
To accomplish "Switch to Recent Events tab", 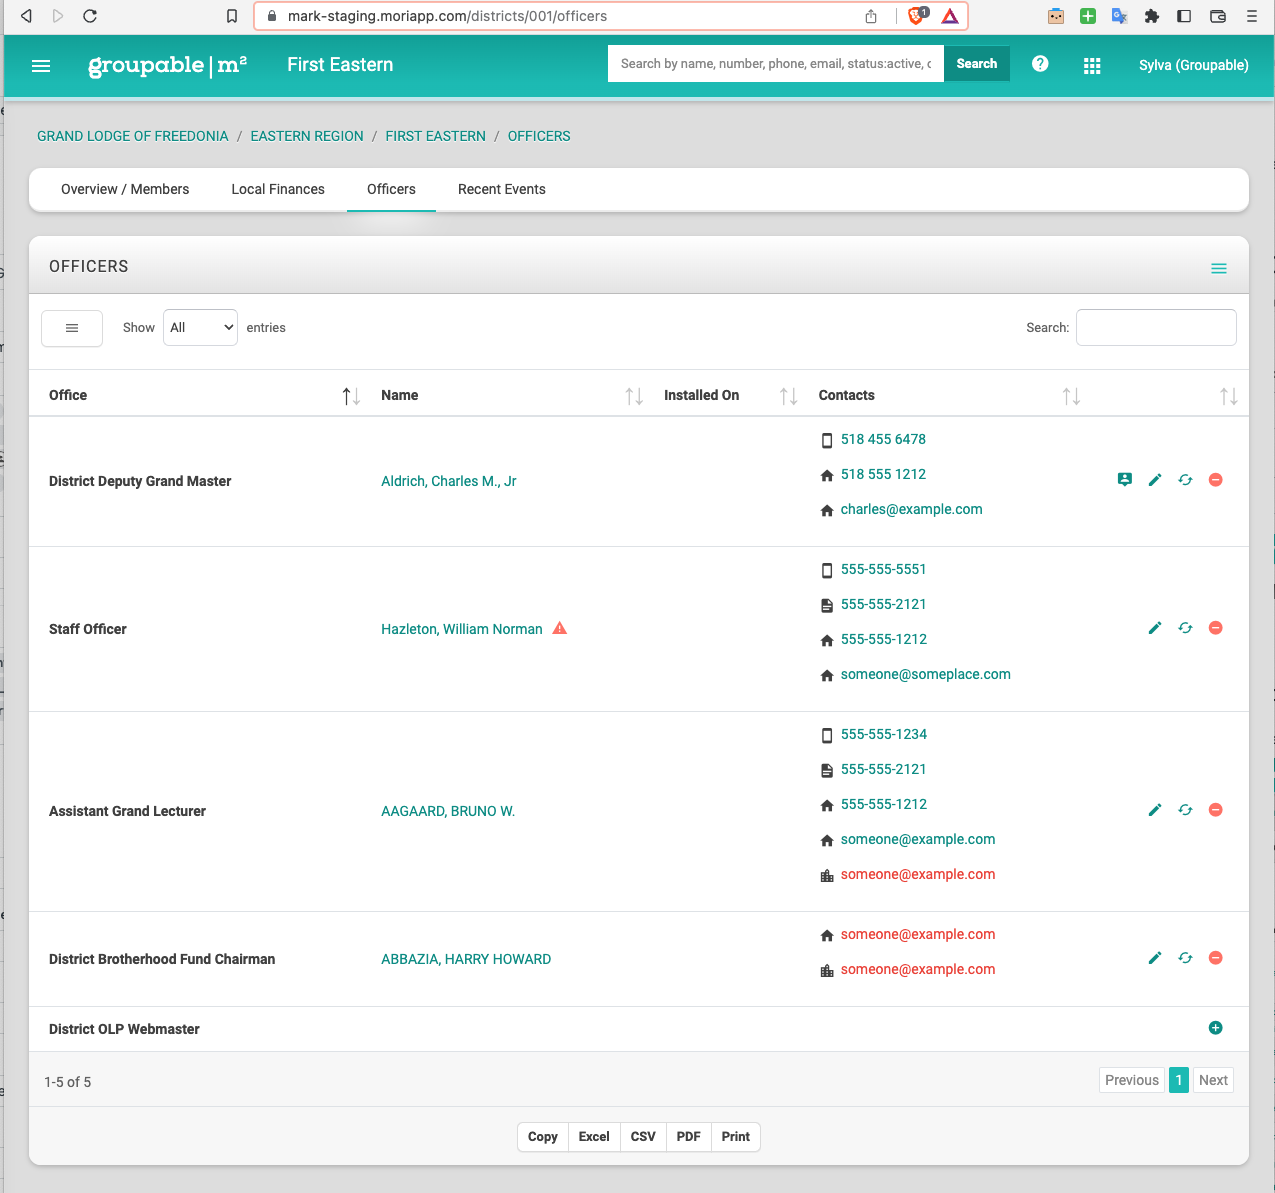I will coord(502,189).
